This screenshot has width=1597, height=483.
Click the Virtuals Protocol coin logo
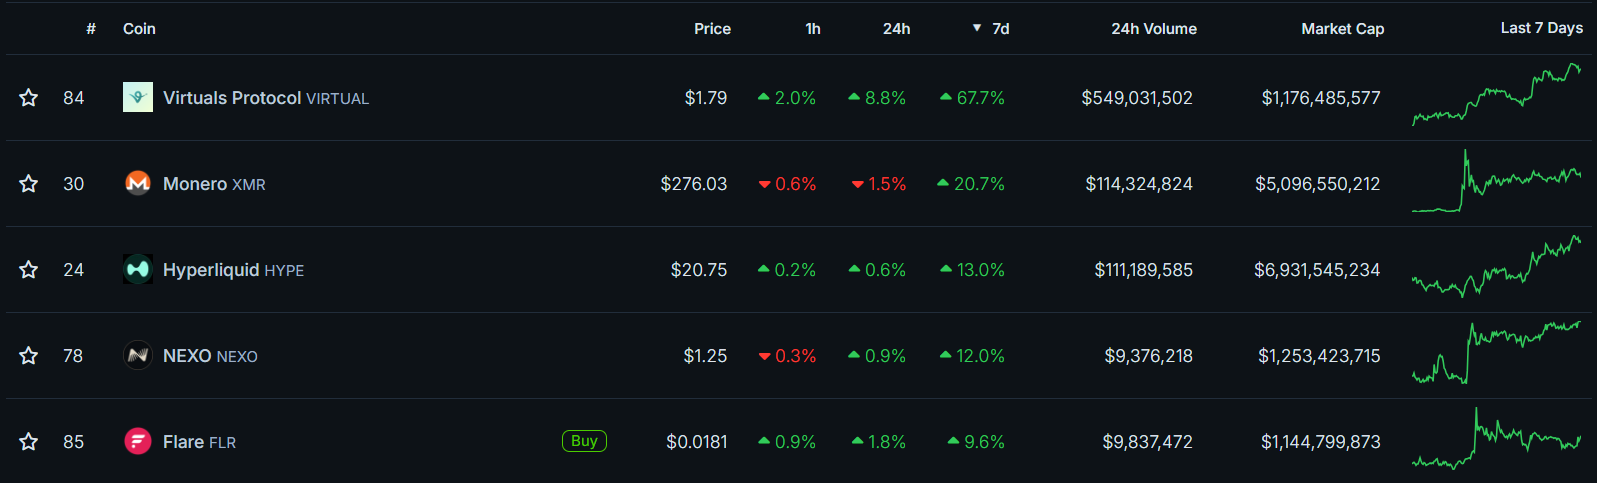tap(138, 97)
